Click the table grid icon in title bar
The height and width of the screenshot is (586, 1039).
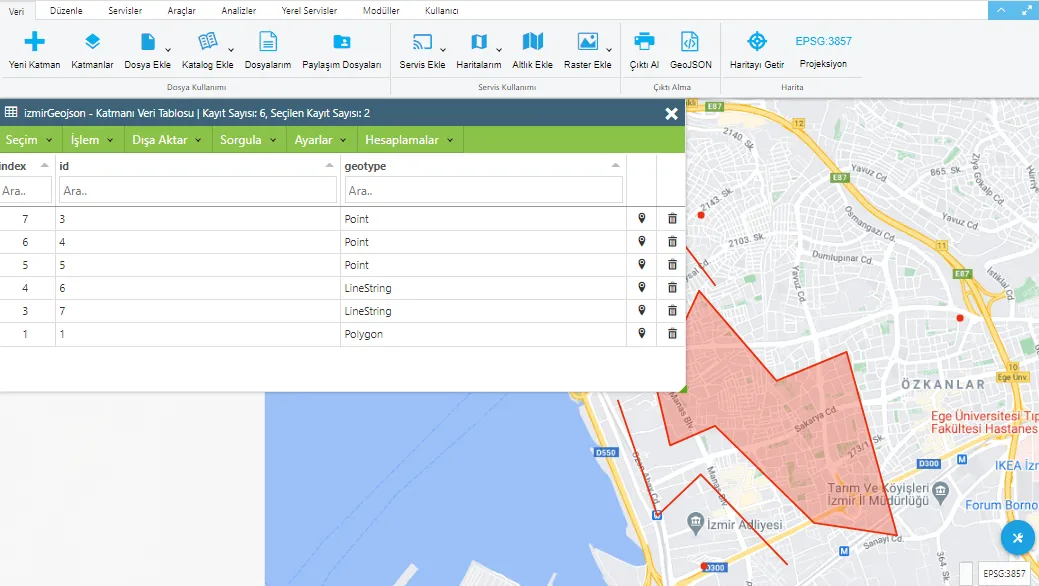[11, 112]
